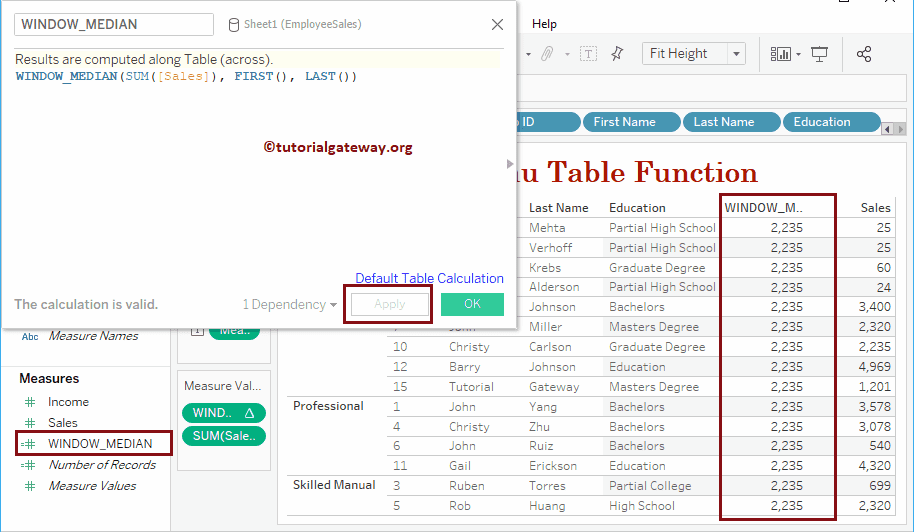Click the Erickson last name cell
Image resolution: width=914 pixels, height=532 pixels.
(x=553, y=466)
